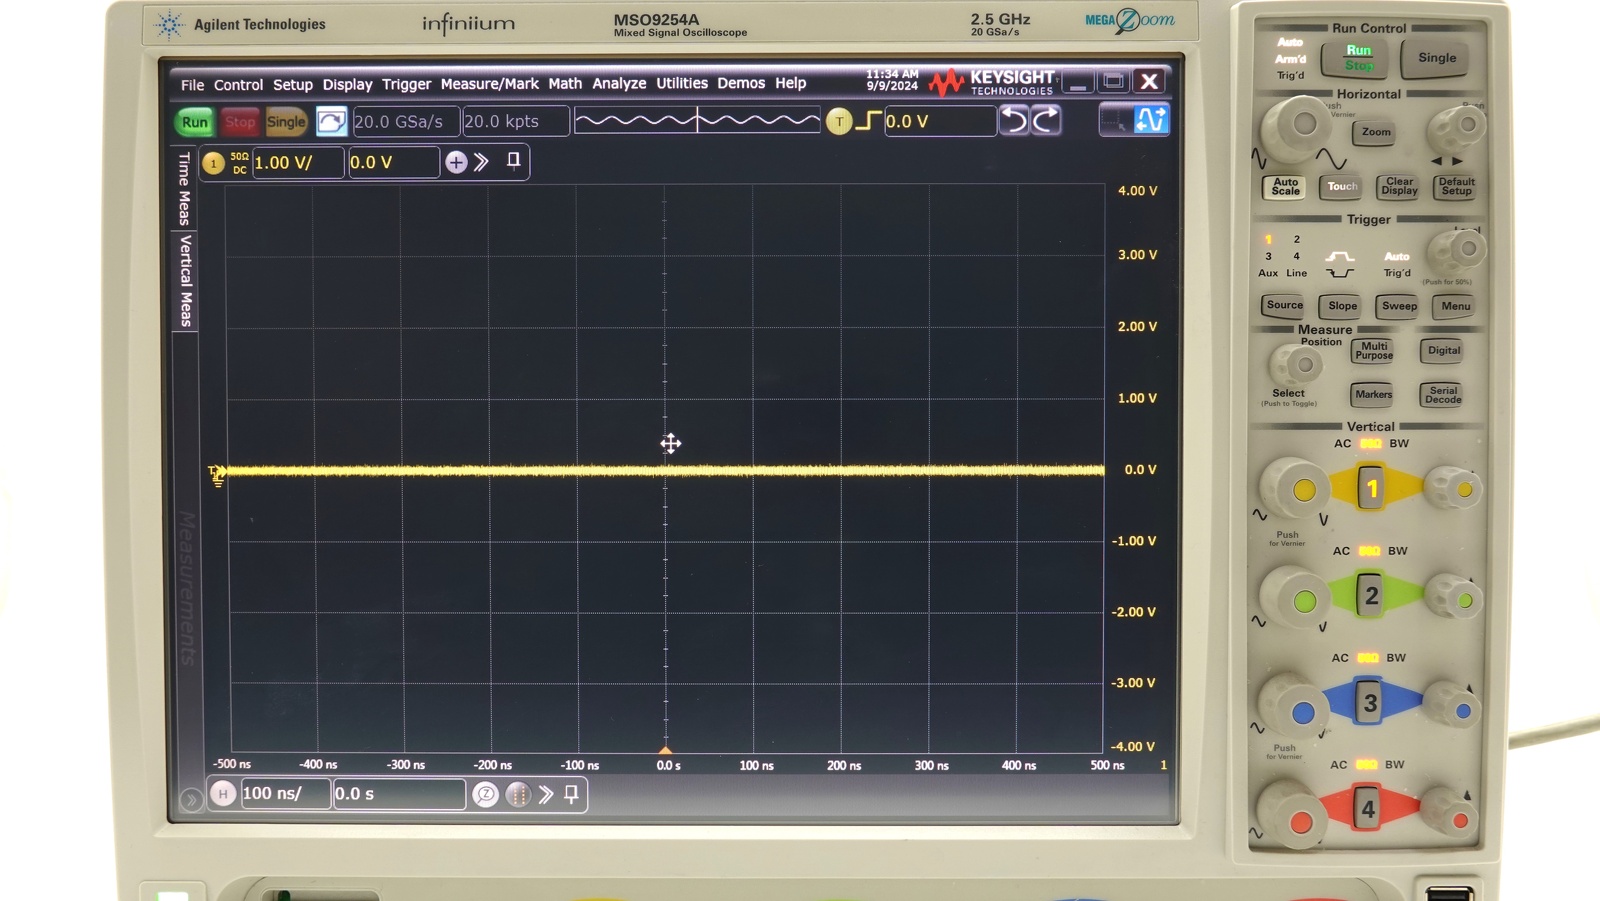This screenshot has height=901, width=1600.
Task: Open the 20.0 kpts memory depth field
Action: click(x=515, y=121)
